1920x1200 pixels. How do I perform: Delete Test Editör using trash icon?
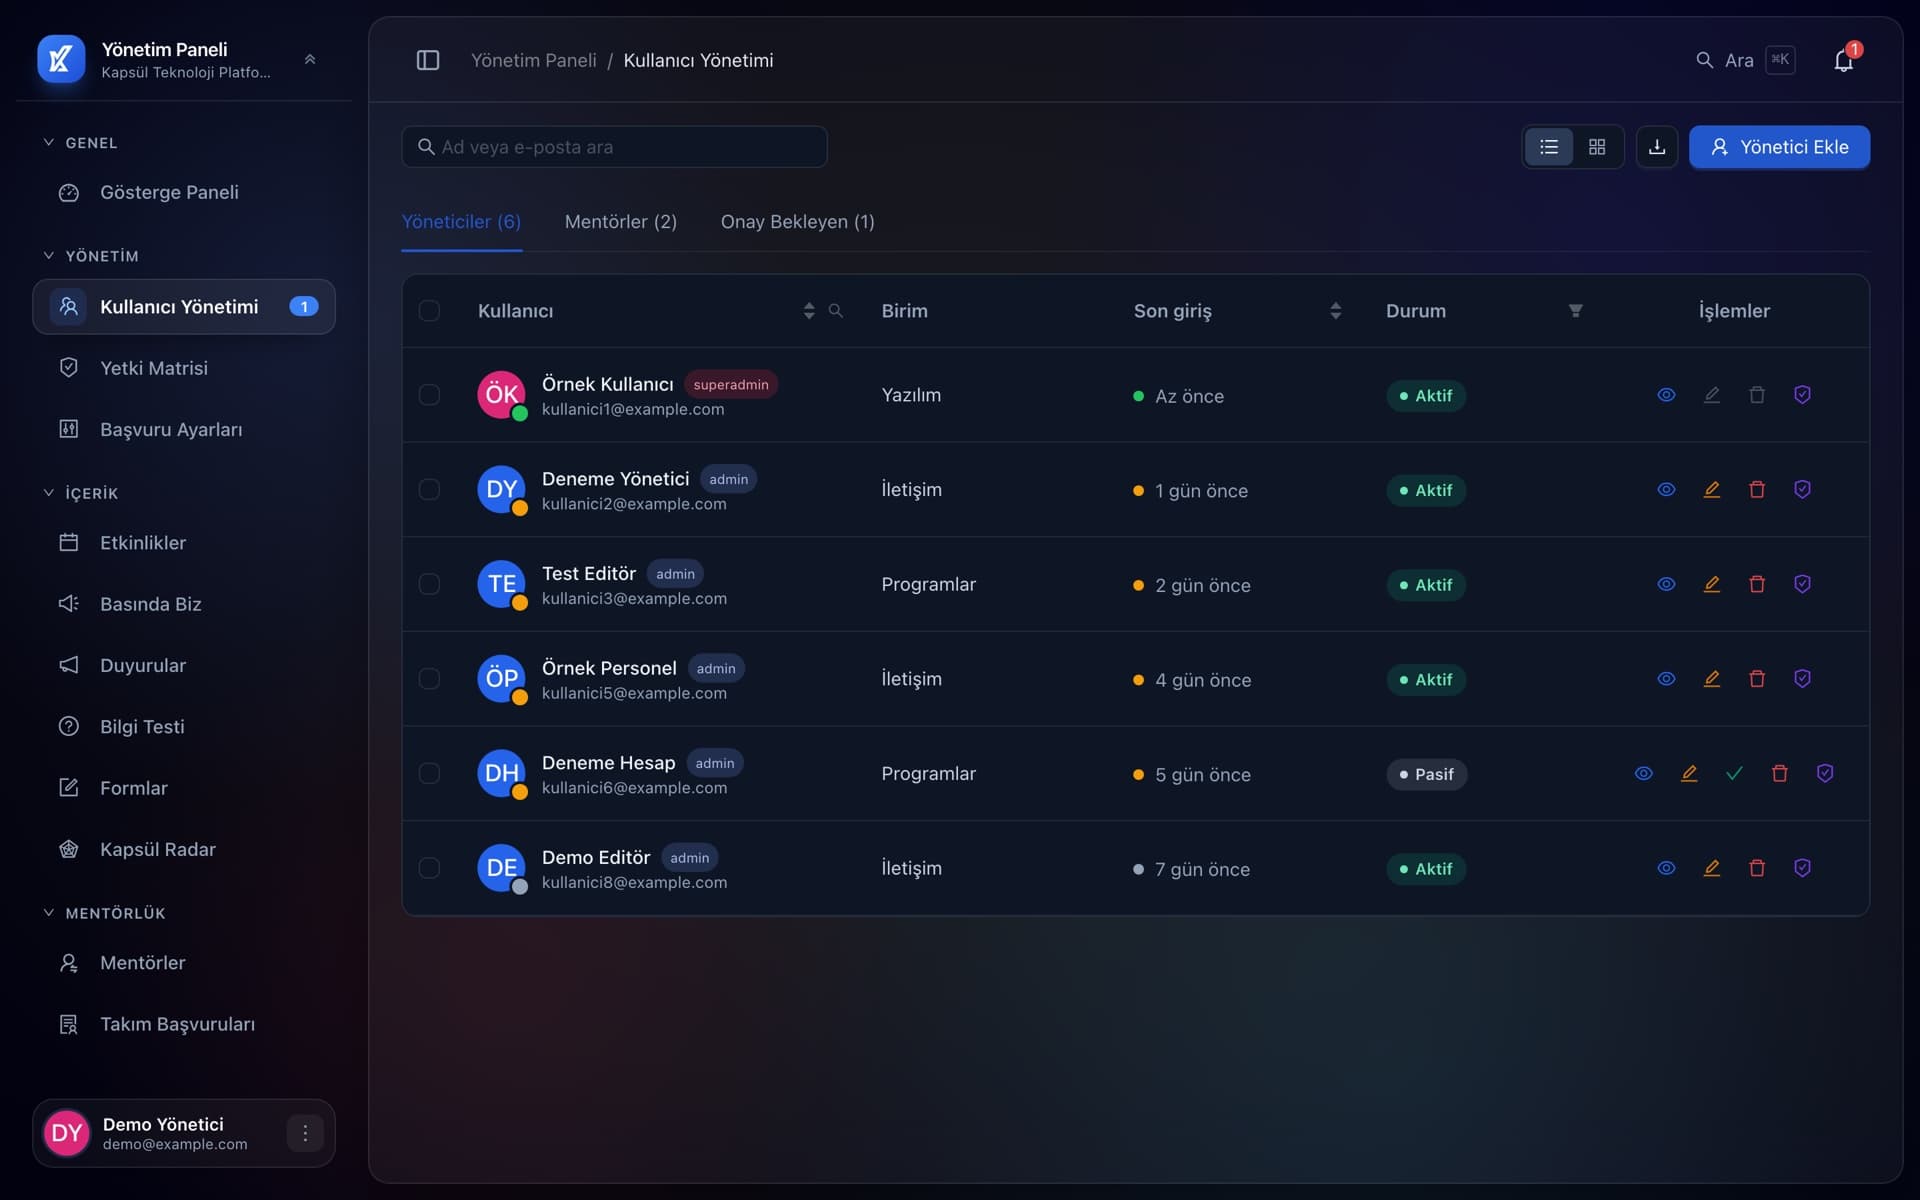1757,584
